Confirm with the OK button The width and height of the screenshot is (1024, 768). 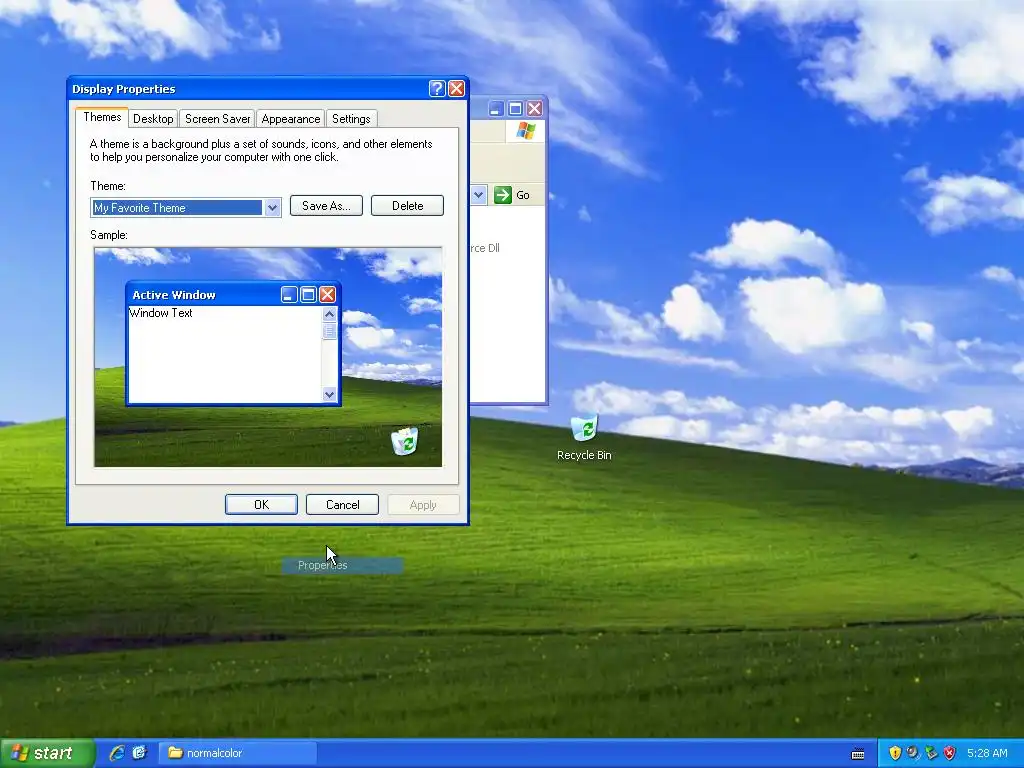tap(261, 505)
